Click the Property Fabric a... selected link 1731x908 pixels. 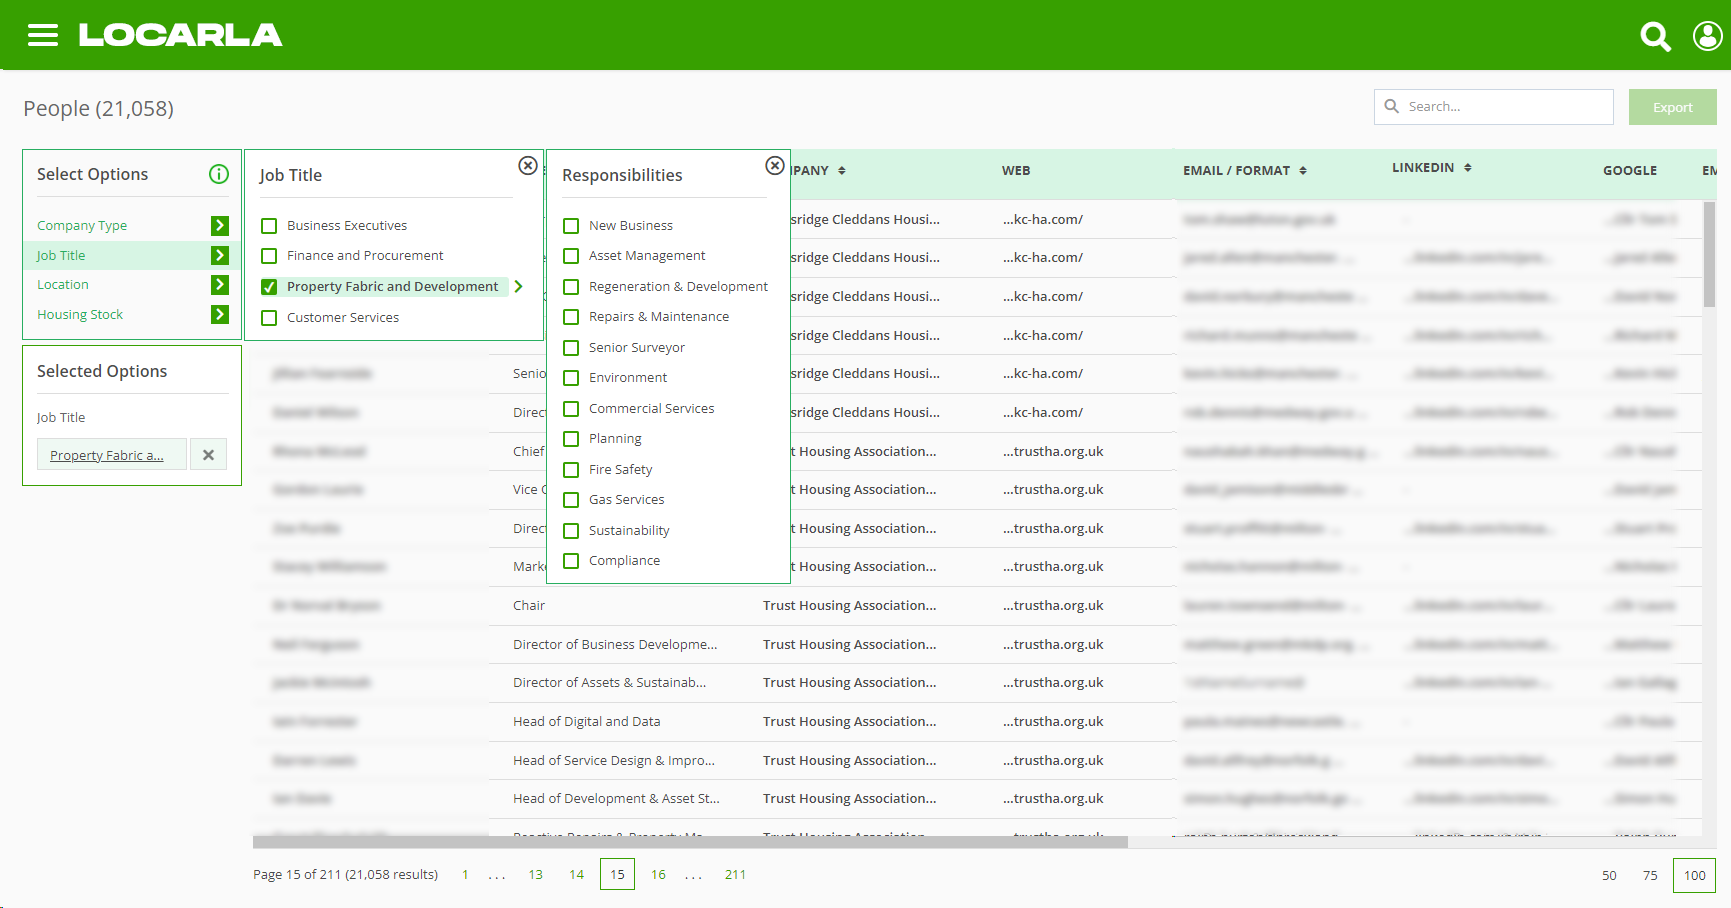107,455
